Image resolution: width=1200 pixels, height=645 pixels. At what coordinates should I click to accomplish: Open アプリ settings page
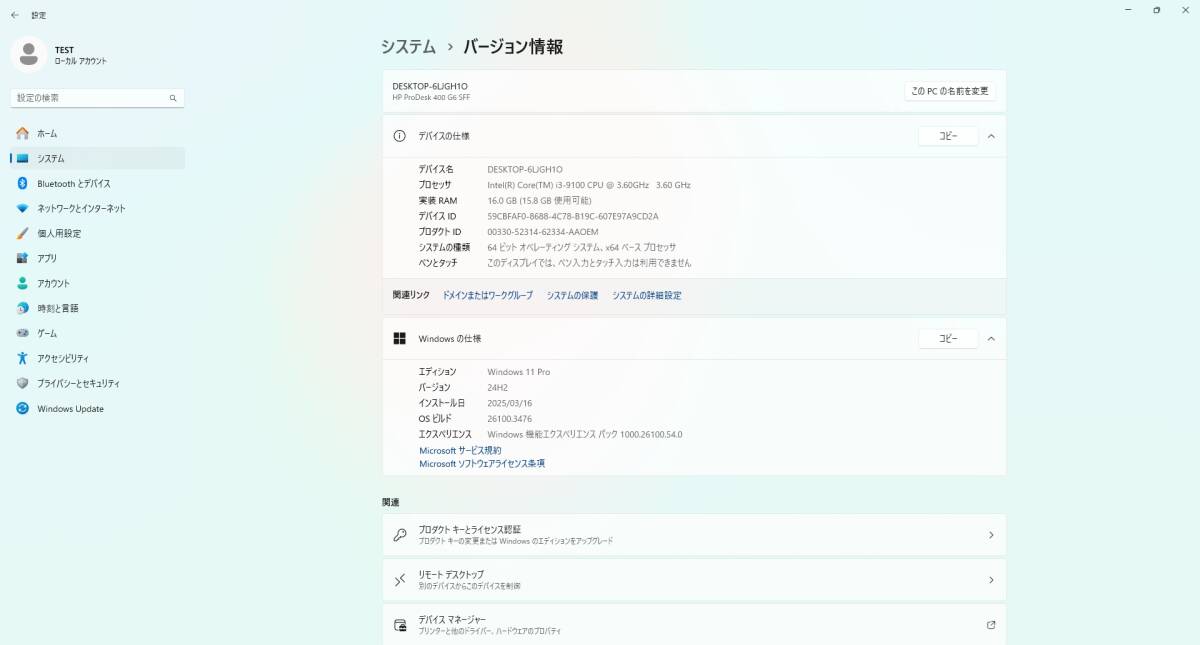pos(97,258)
